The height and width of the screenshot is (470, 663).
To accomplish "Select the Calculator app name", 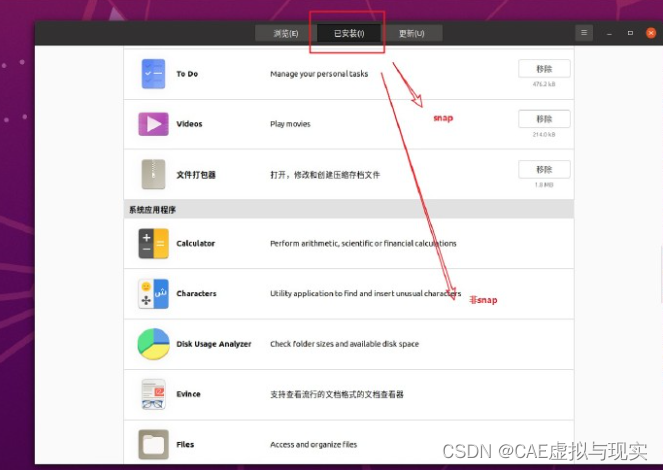I will click(195, 243).
